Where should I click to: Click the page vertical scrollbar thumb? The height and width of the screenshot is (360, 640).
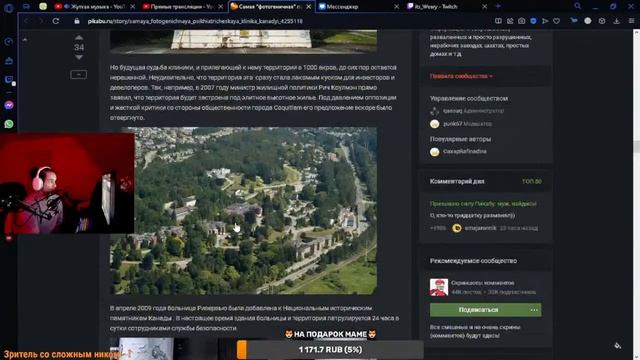[x=636, y=147]
